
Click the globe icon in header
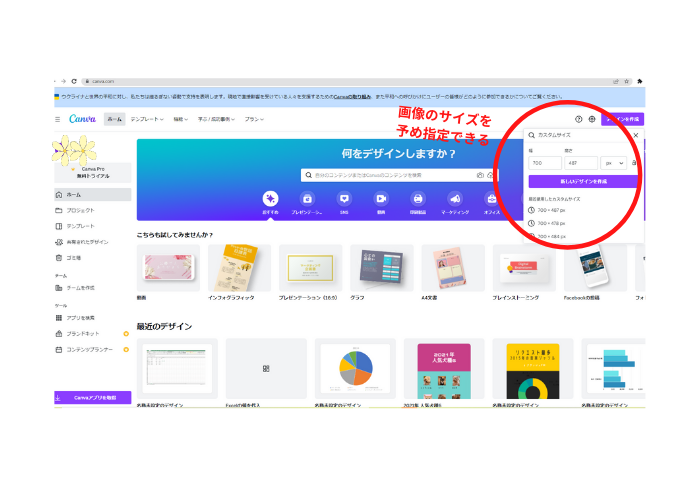[x=592, y=119]
